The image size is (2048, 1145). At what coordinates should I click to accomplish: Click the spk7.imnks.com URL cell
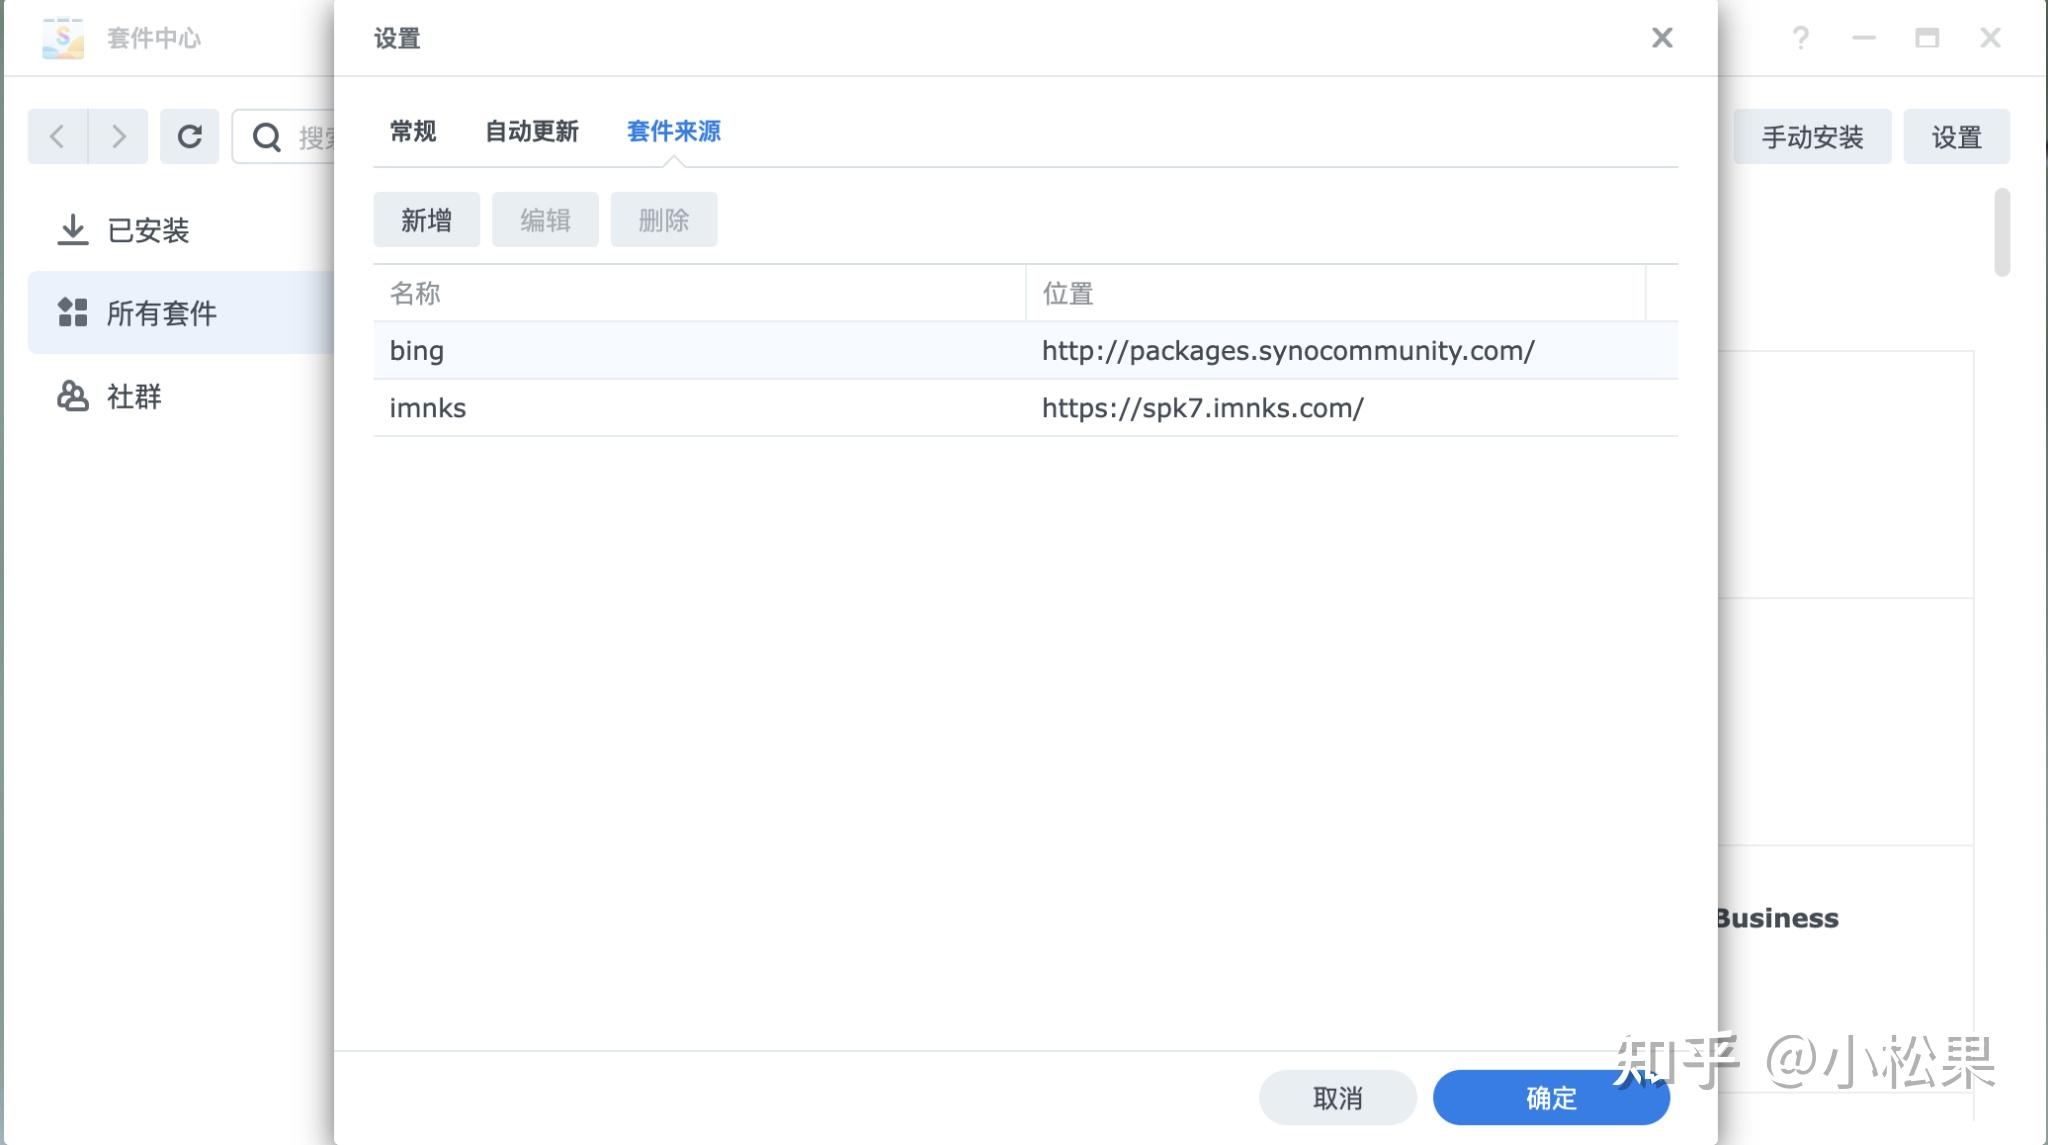[1203, 408]
